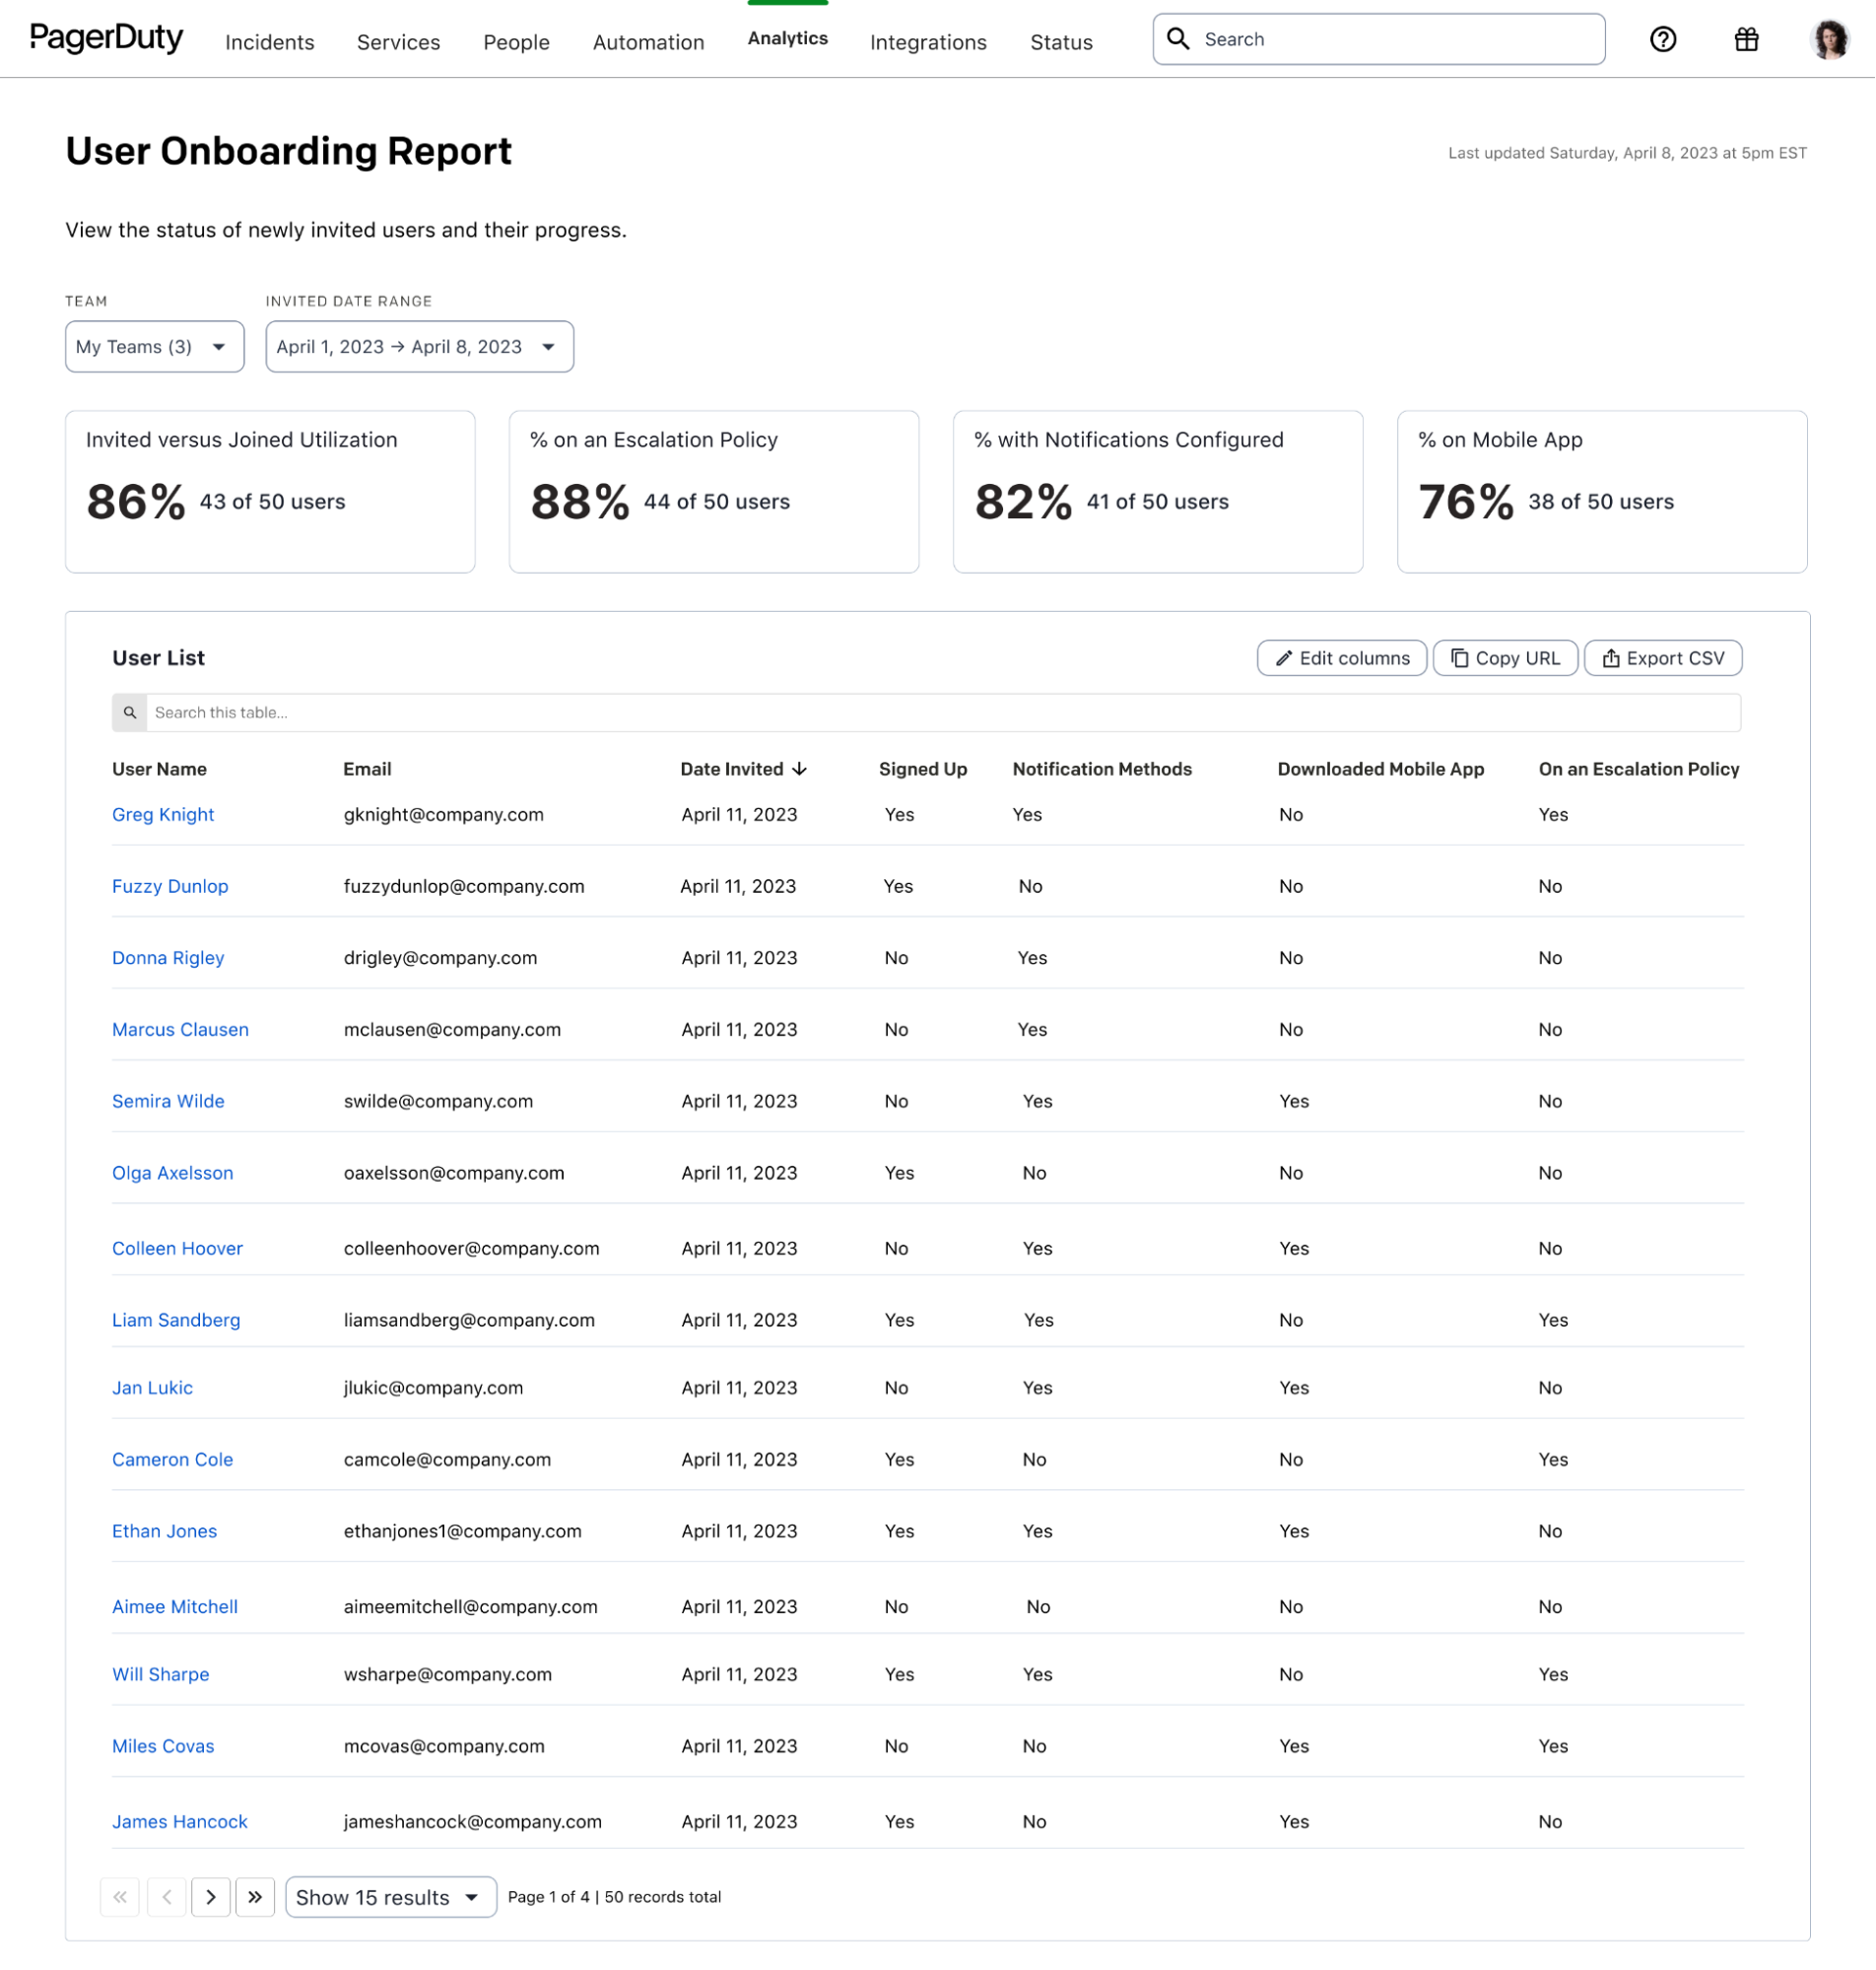
Task: Open the global search magnifier icon
Action: point(1180,38)
